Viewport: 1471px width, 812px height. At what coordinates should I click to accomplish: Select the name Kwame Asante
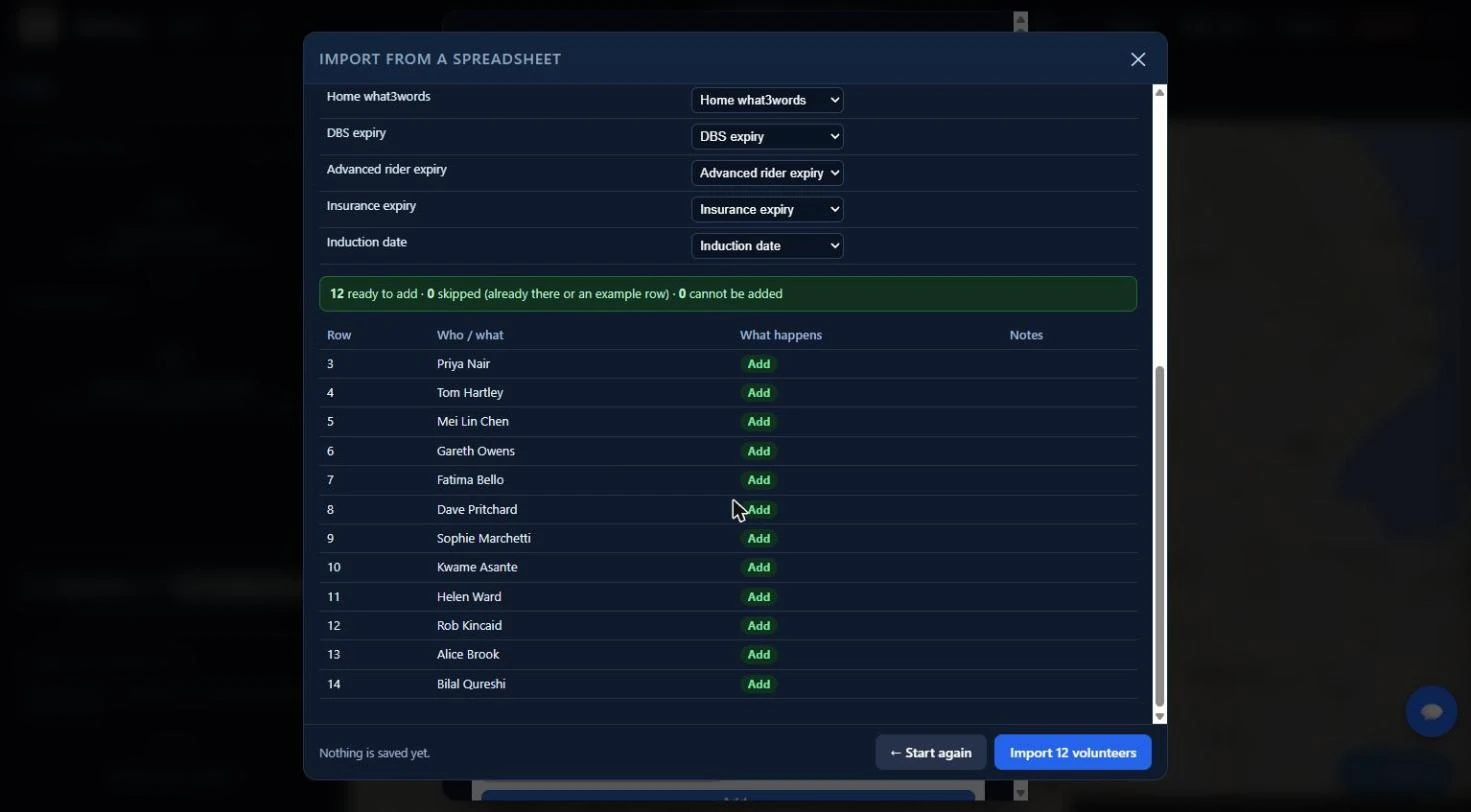point(477,568)
